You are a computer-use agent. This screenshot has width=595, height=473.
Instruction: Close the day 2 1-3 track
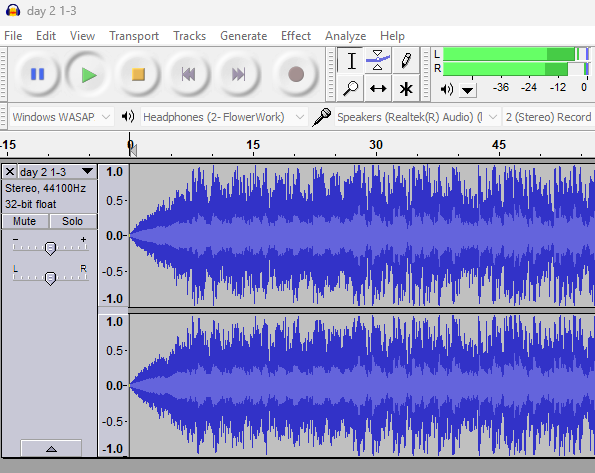click(10, 172)
